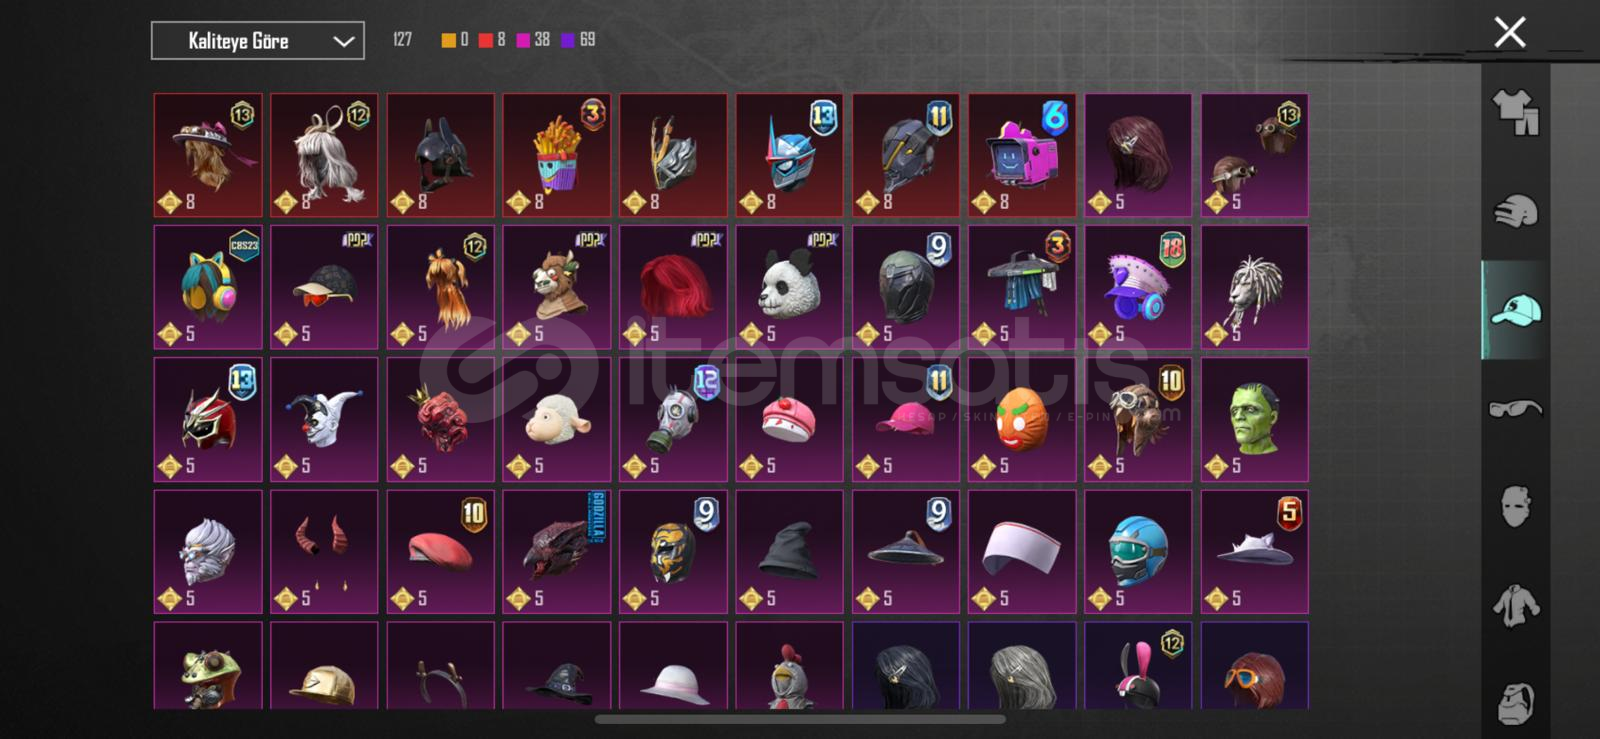The image size is (1600, 739).
Task: Select the helmet category icon
Action: tap(1515, 211)
